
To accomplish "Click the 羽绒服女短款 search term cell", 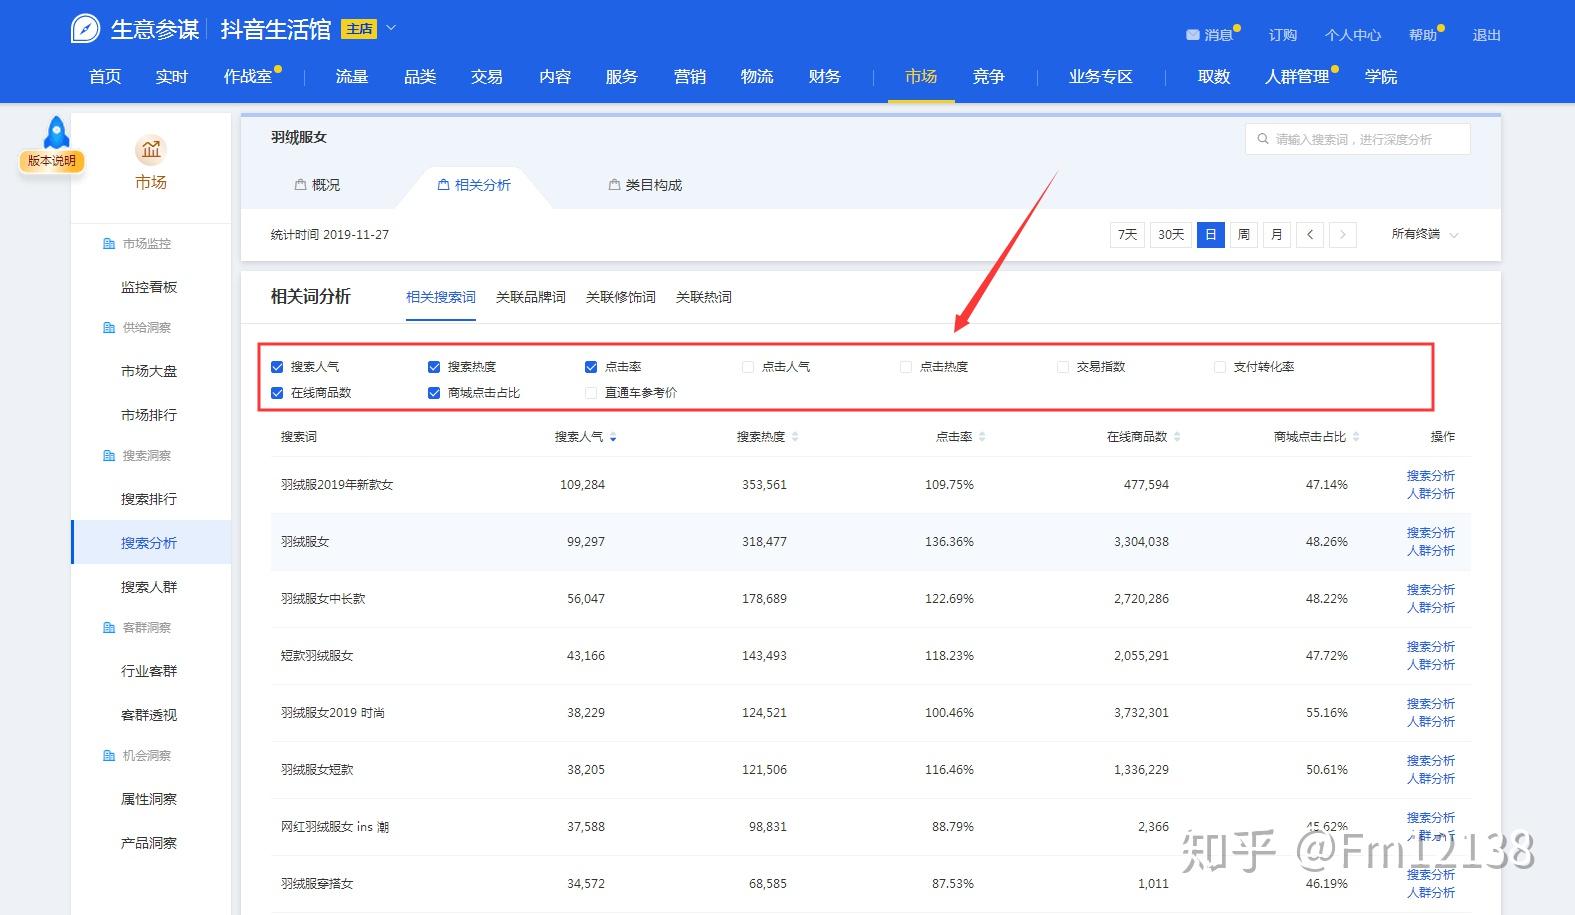I will click(x=317, y=770).
